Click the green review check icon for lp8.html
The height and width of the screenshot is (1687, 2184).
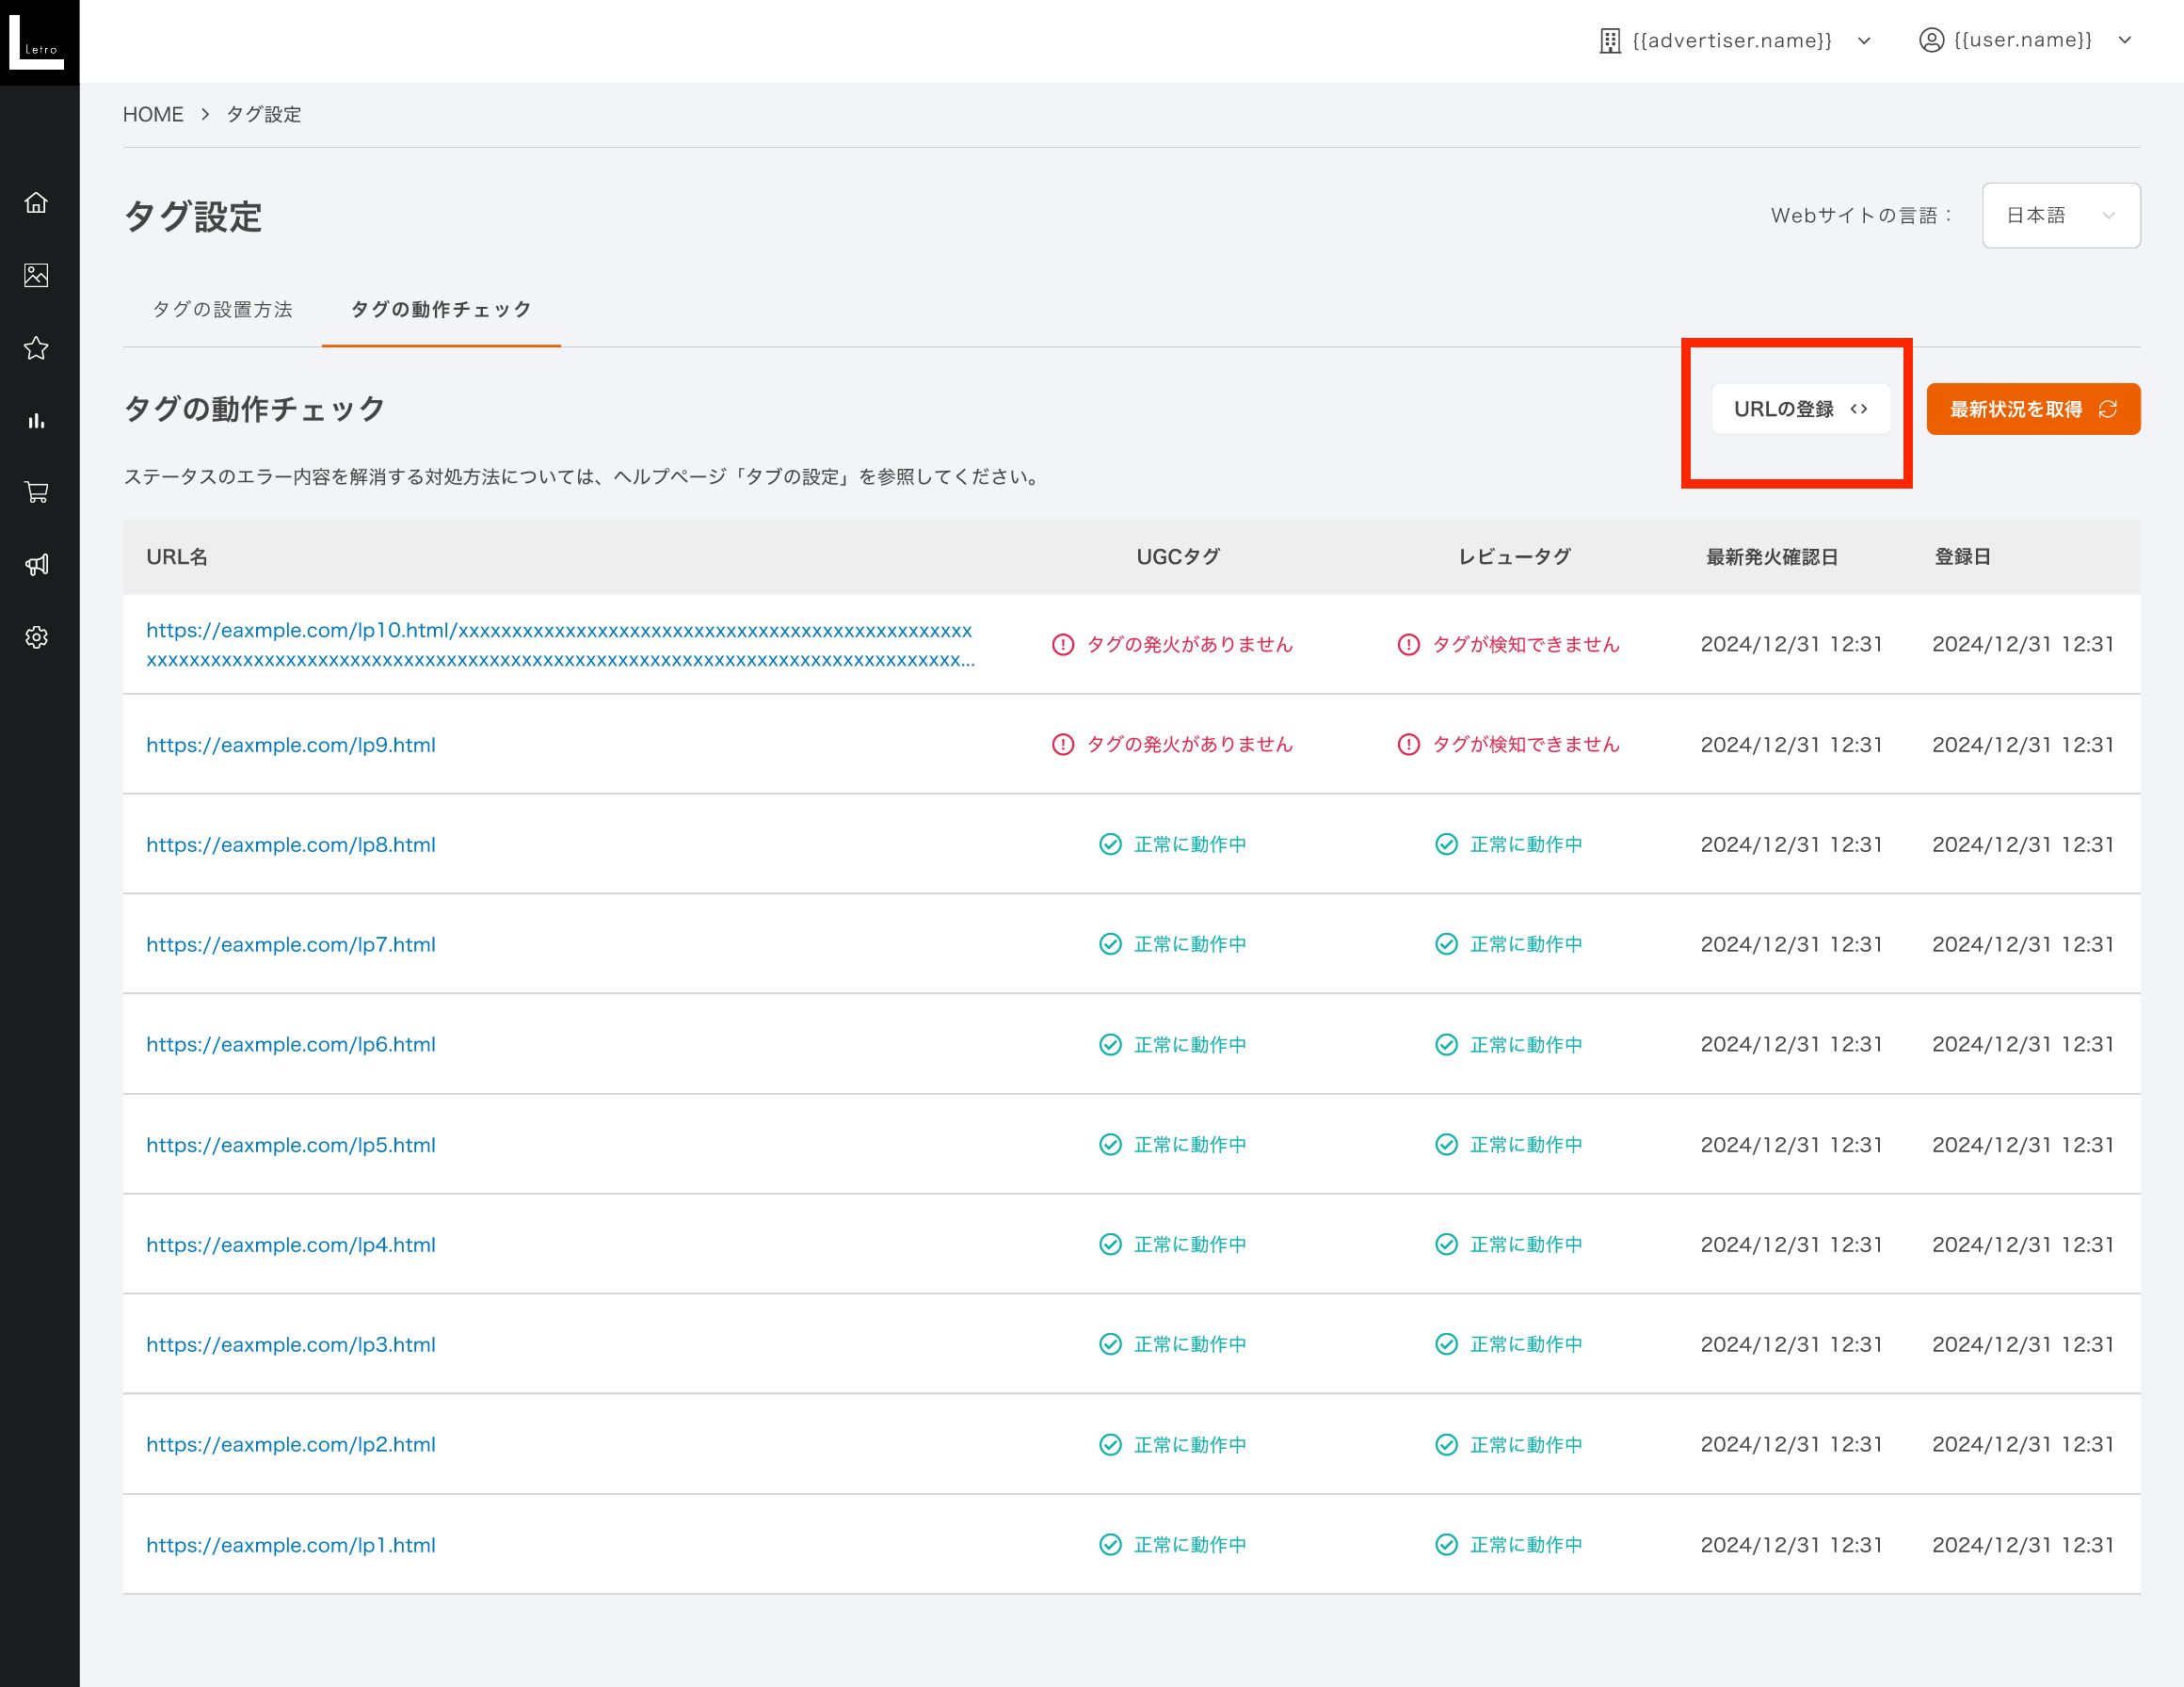pyautogui.click(x=1446, y=845)
